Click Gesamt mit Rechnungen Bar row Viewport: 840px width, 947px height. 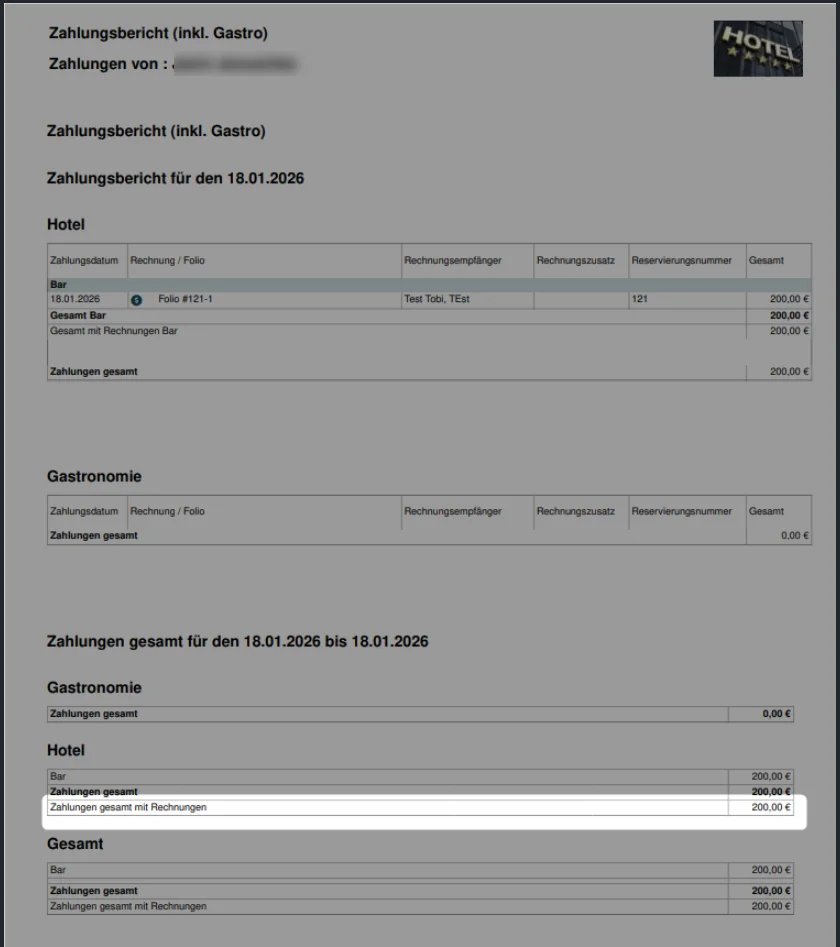point(429,331)
